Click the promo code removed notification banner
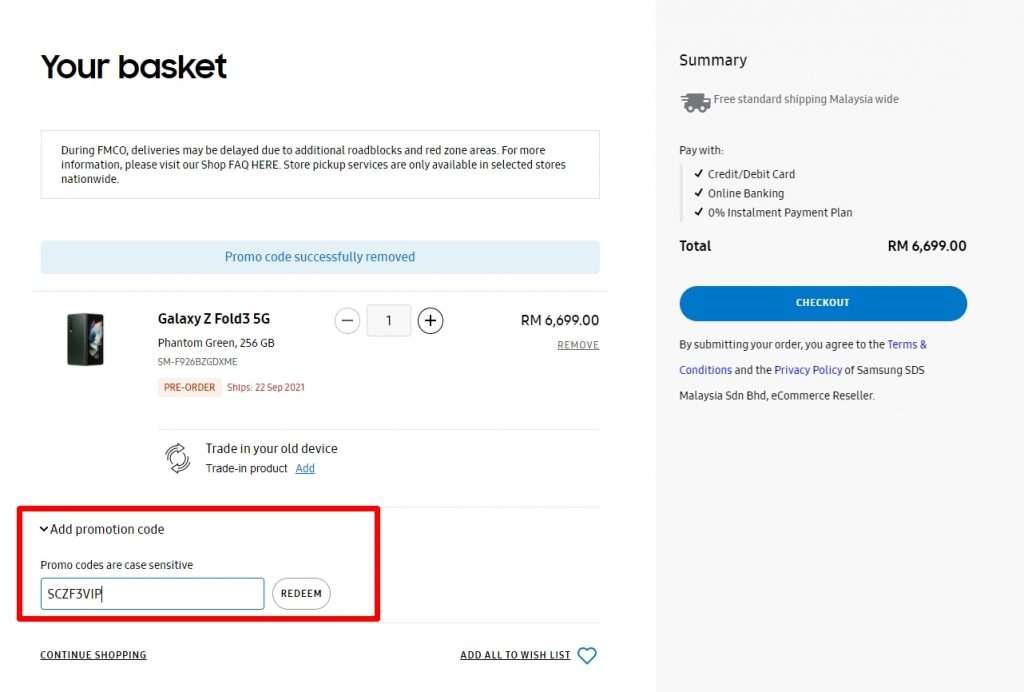The height and width of the screenshot is (692, 1024). click(x=320, y=257)
